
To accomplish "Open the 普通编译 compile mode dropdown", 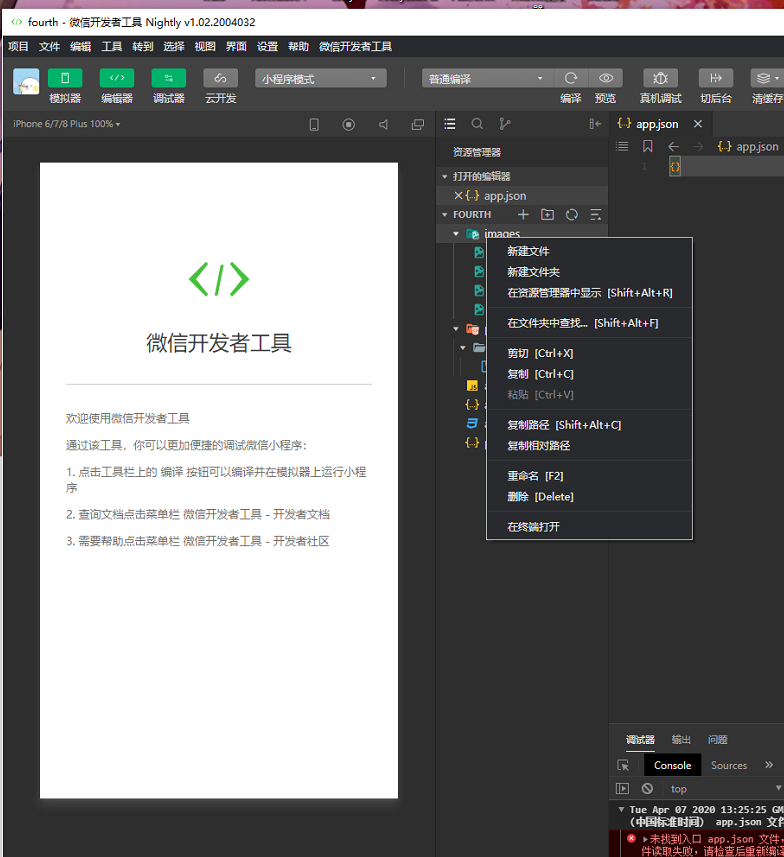I will (x=487, y=78).
